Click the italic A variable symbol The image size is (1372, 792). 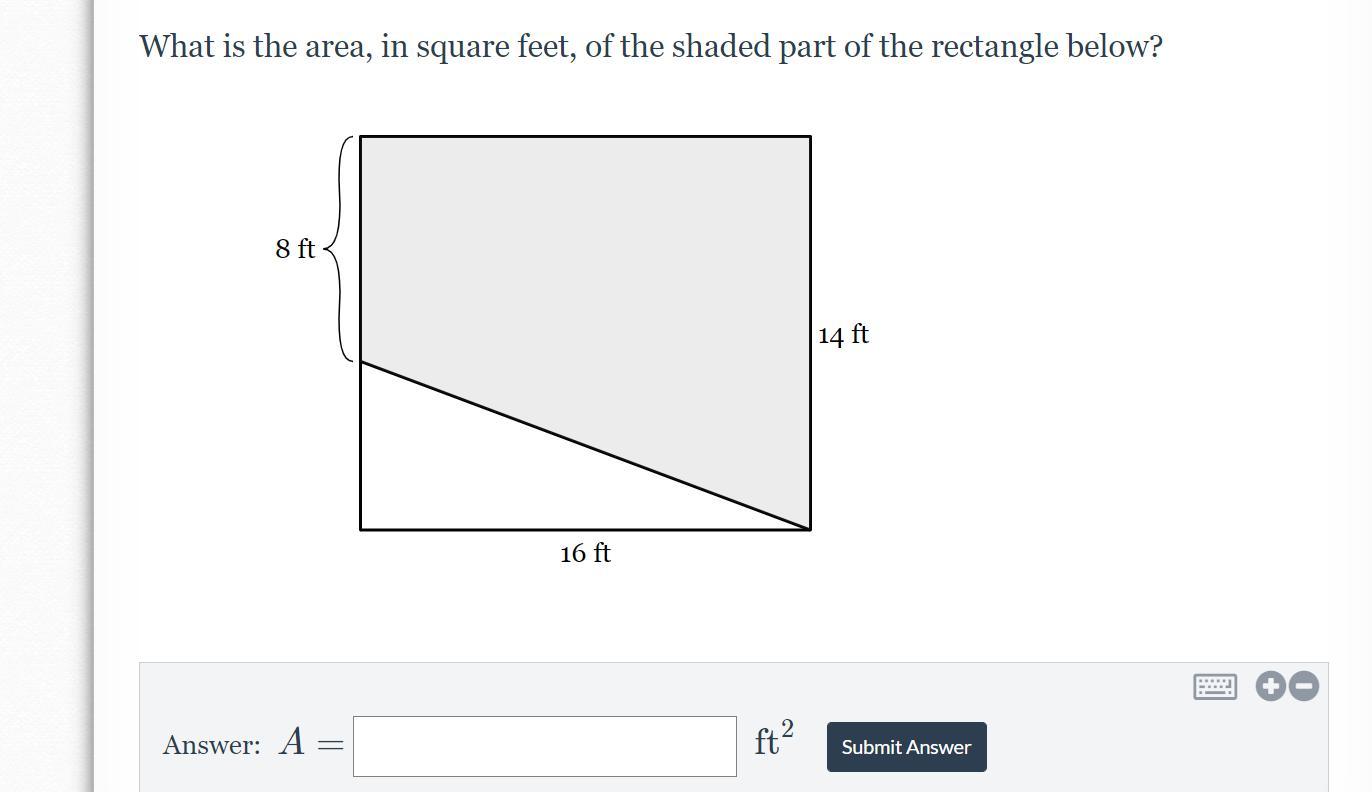(x=293, y=742)
